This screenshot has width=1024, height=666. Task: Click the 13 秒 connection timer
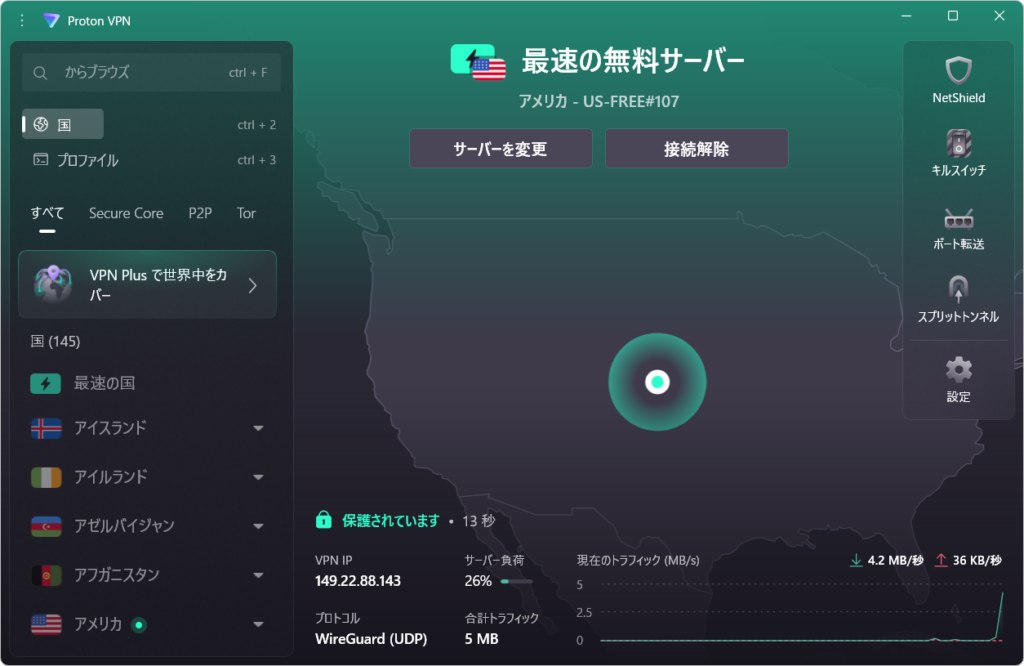479,521
